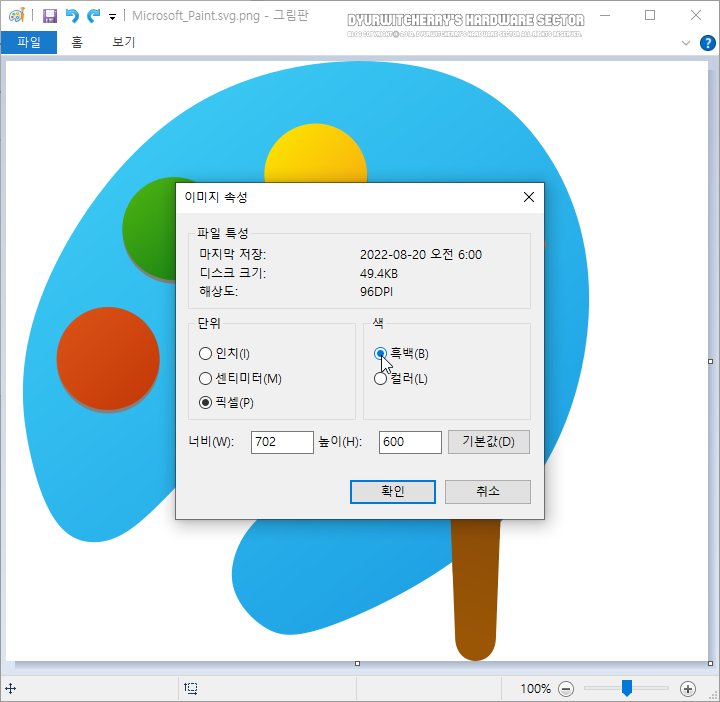Click the 2022-08-20 오전 6:00 saved date
The height and width of the screenshot is (702, 720).
tap(421, 255)
